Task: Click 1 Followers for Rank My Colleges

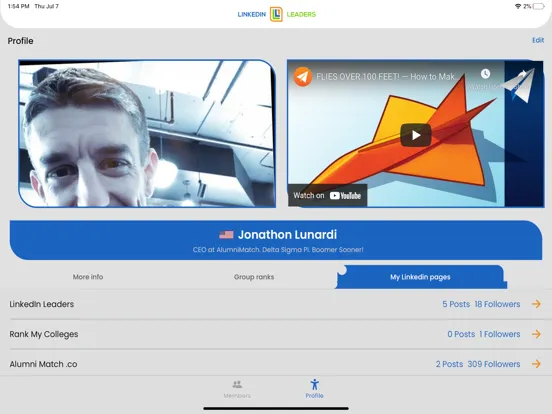Action: pyautogui.click(x=500, y=334)
